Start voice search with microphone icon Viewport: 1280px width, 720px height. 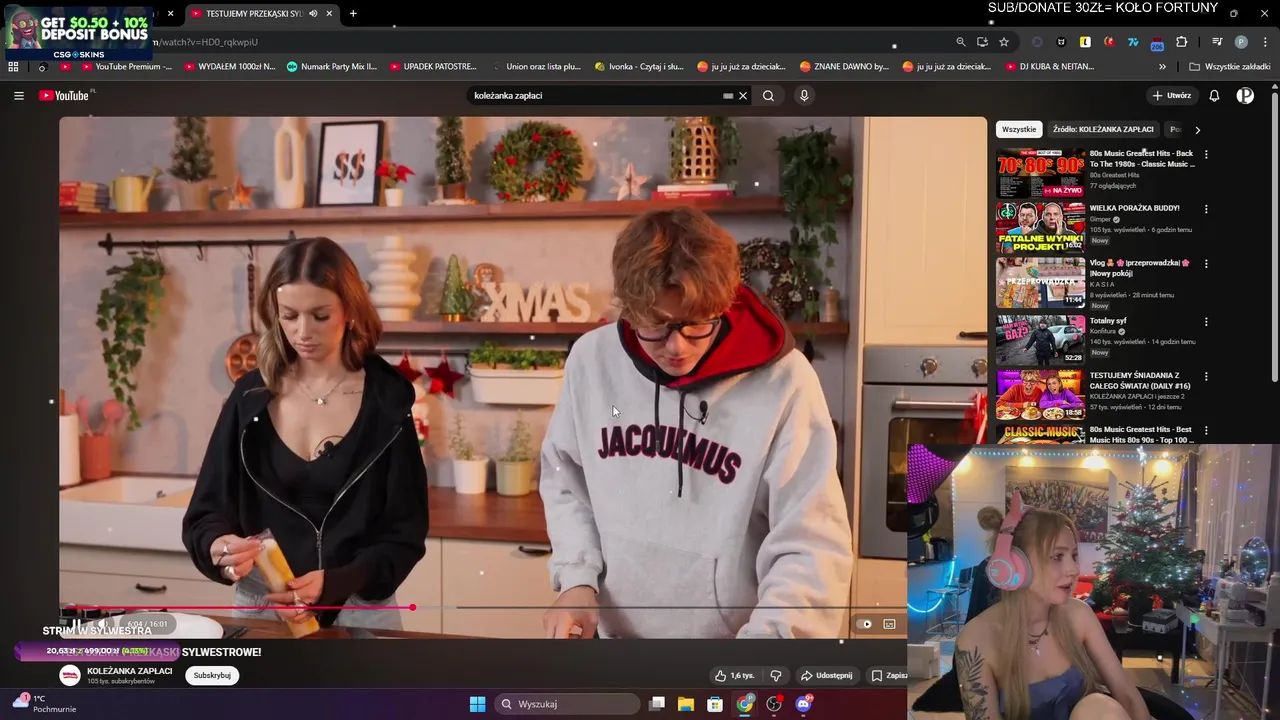click(804, 96)
